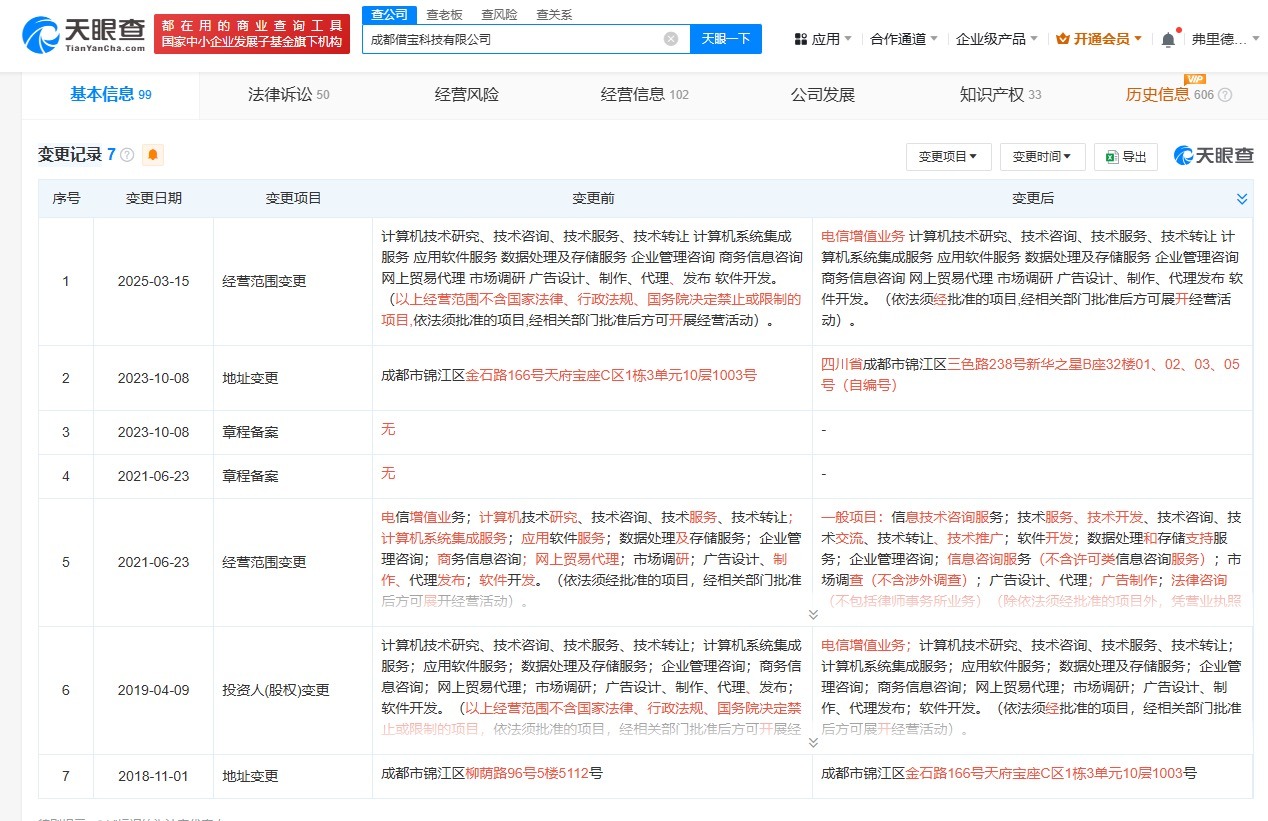This screenshot has width=1268, height=821.
Task: Click the clear (×) icon in search box
Action: click(670, 38)
